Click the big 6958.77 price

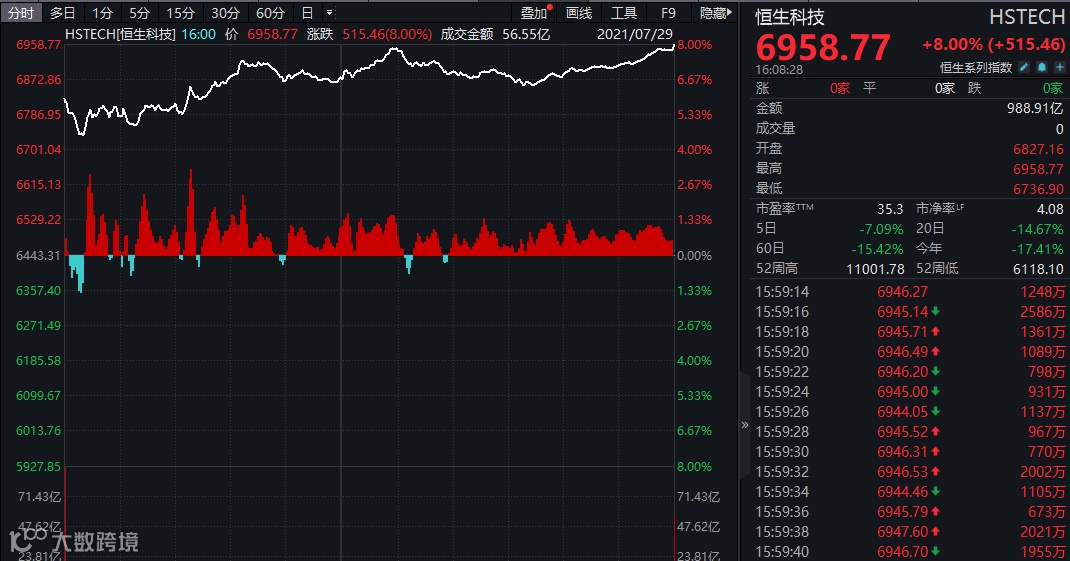(x=823, y=46)
